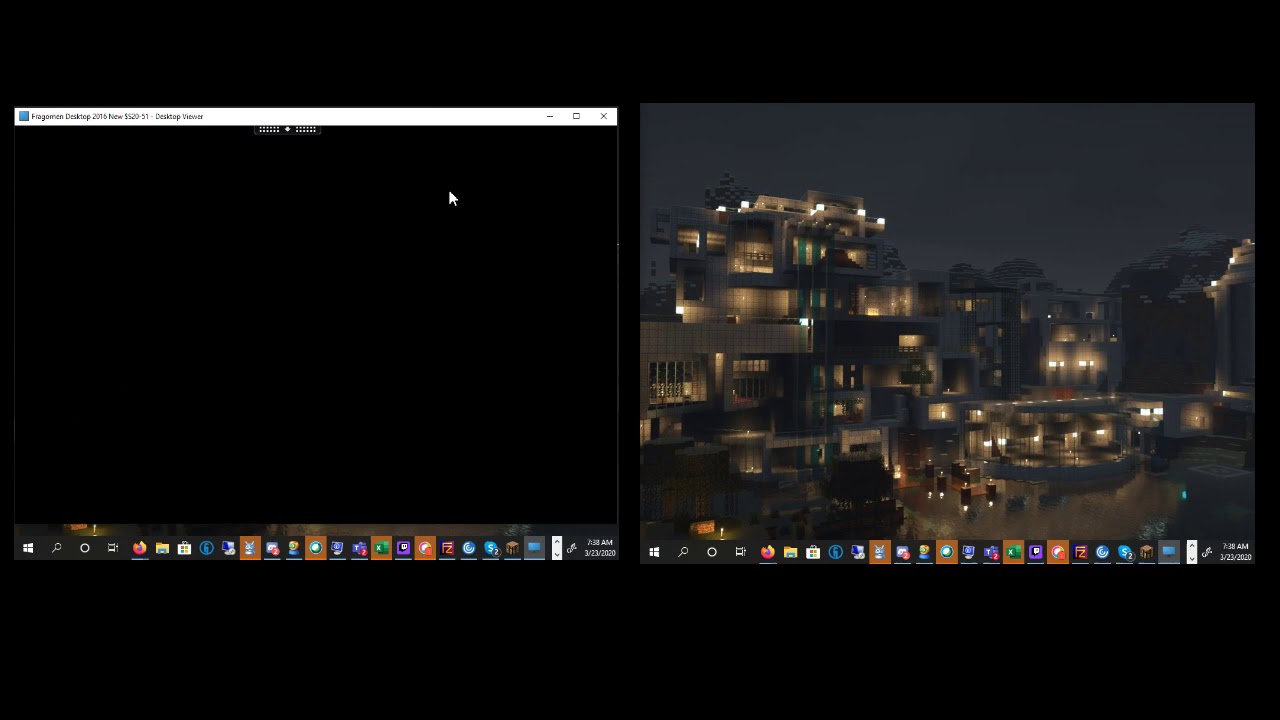Open Task View on right desktop taskbar
This screenshot has height=720, width=1280.
point(740,552)
